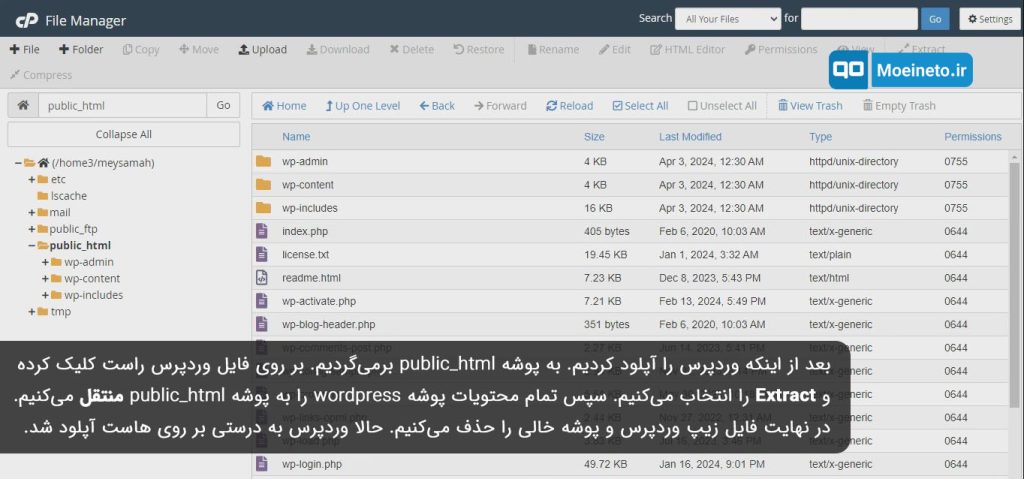Expand wp-admin in the tree

45,262
